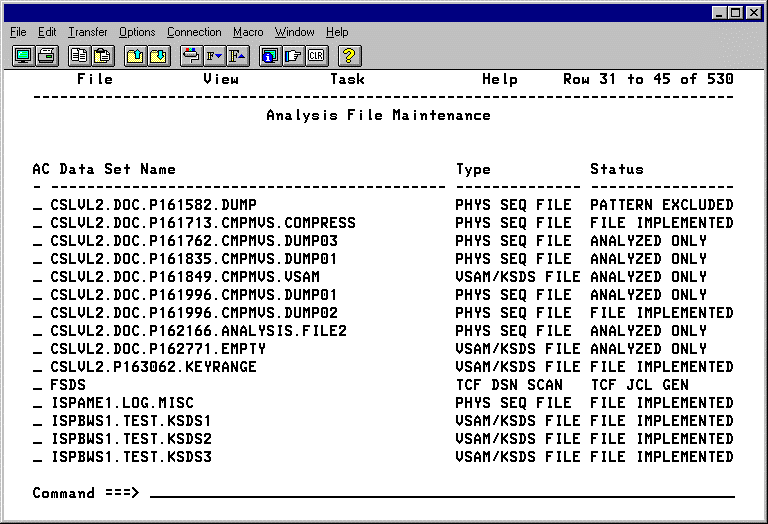Screen dimensions: 768x524
Task: Select action field for CSLVL2.DOC.P161582.DUMP
Action: 38,206
